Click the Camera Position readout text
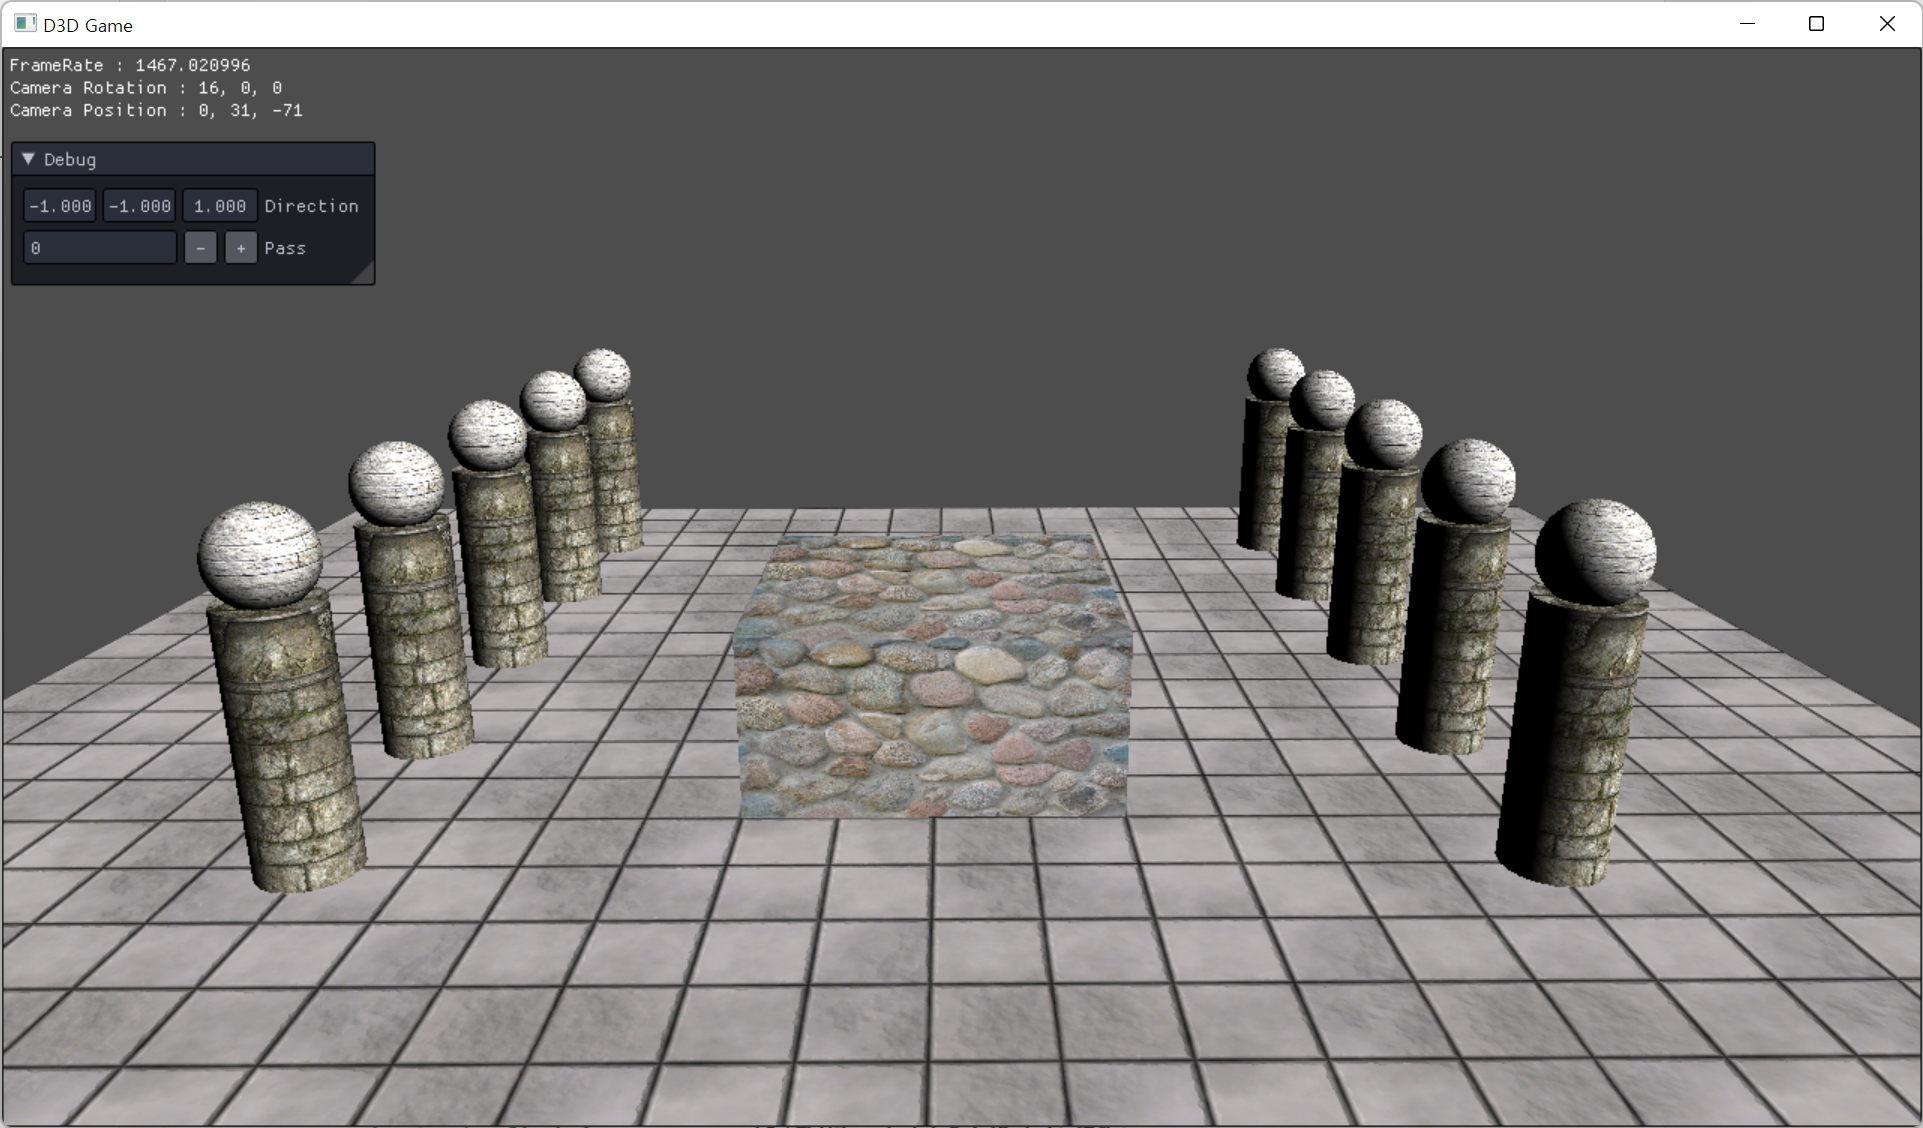The width and height of the screenshot is (1923, 1128). pyautogui.click(x=156, y=110)
